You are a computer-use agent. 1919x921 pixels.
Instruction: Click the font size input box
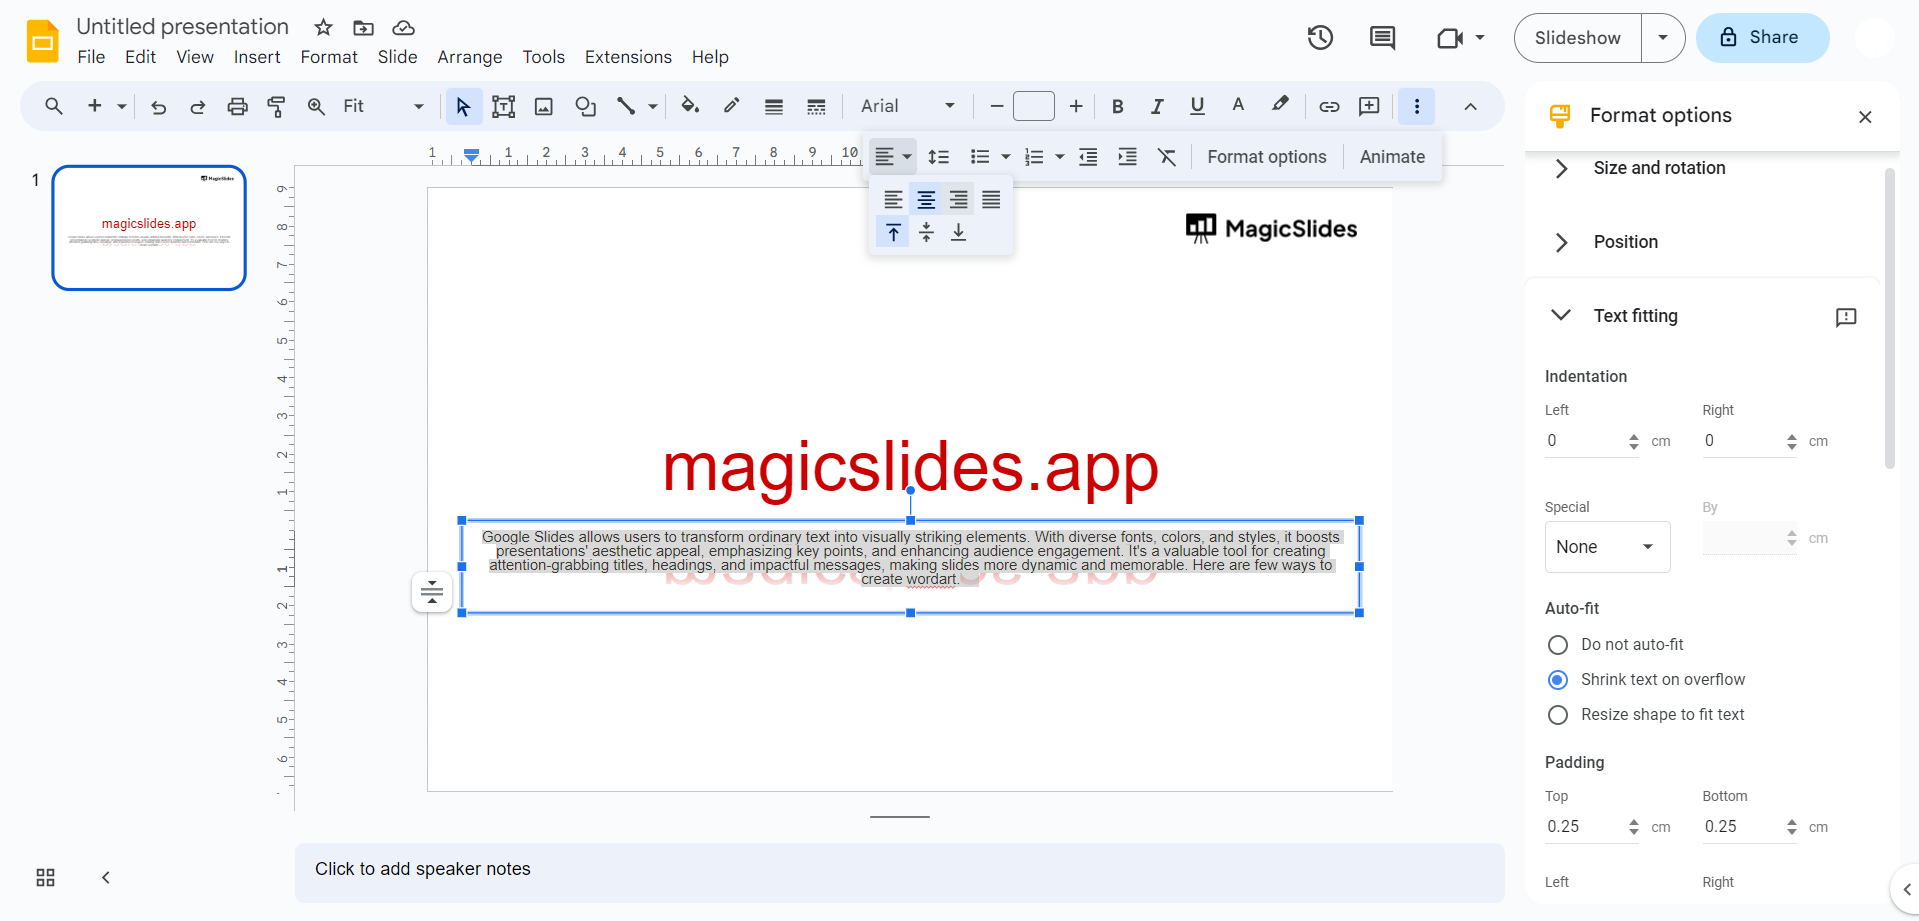click(x=1034, y=106)
